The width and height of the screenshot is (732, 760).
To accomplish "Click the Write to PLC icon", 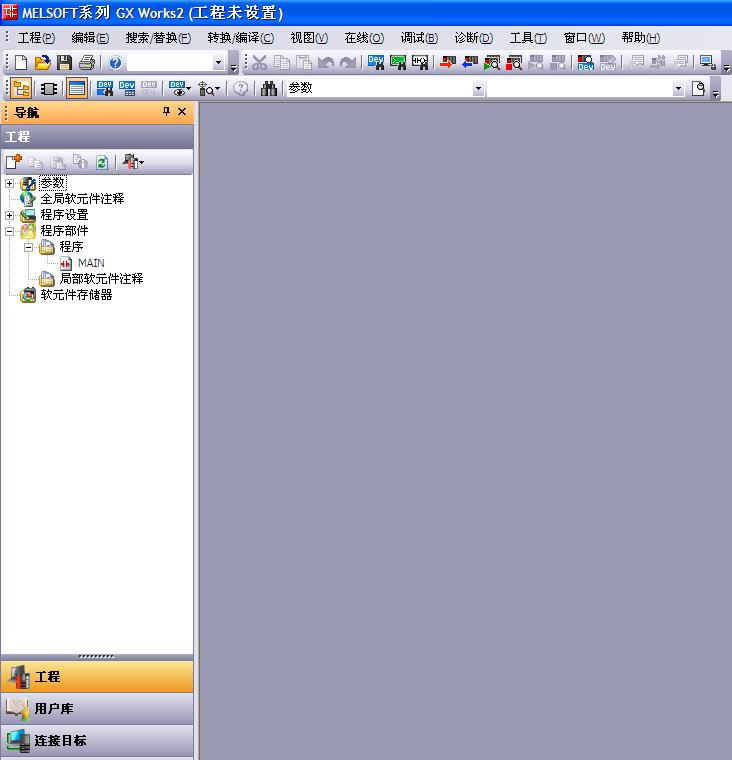I will click(x=446, y=62).
